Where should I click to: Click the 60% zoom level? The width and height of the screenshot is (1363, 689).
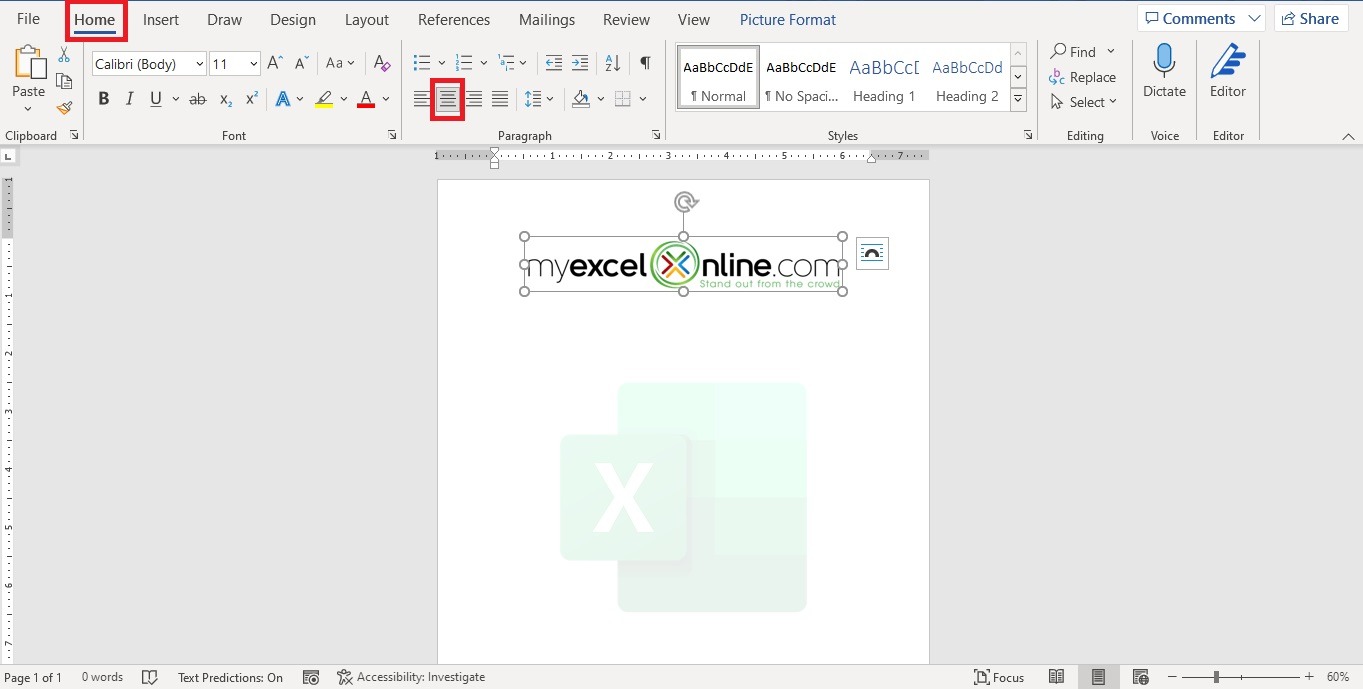click(x=1338, y=677)
